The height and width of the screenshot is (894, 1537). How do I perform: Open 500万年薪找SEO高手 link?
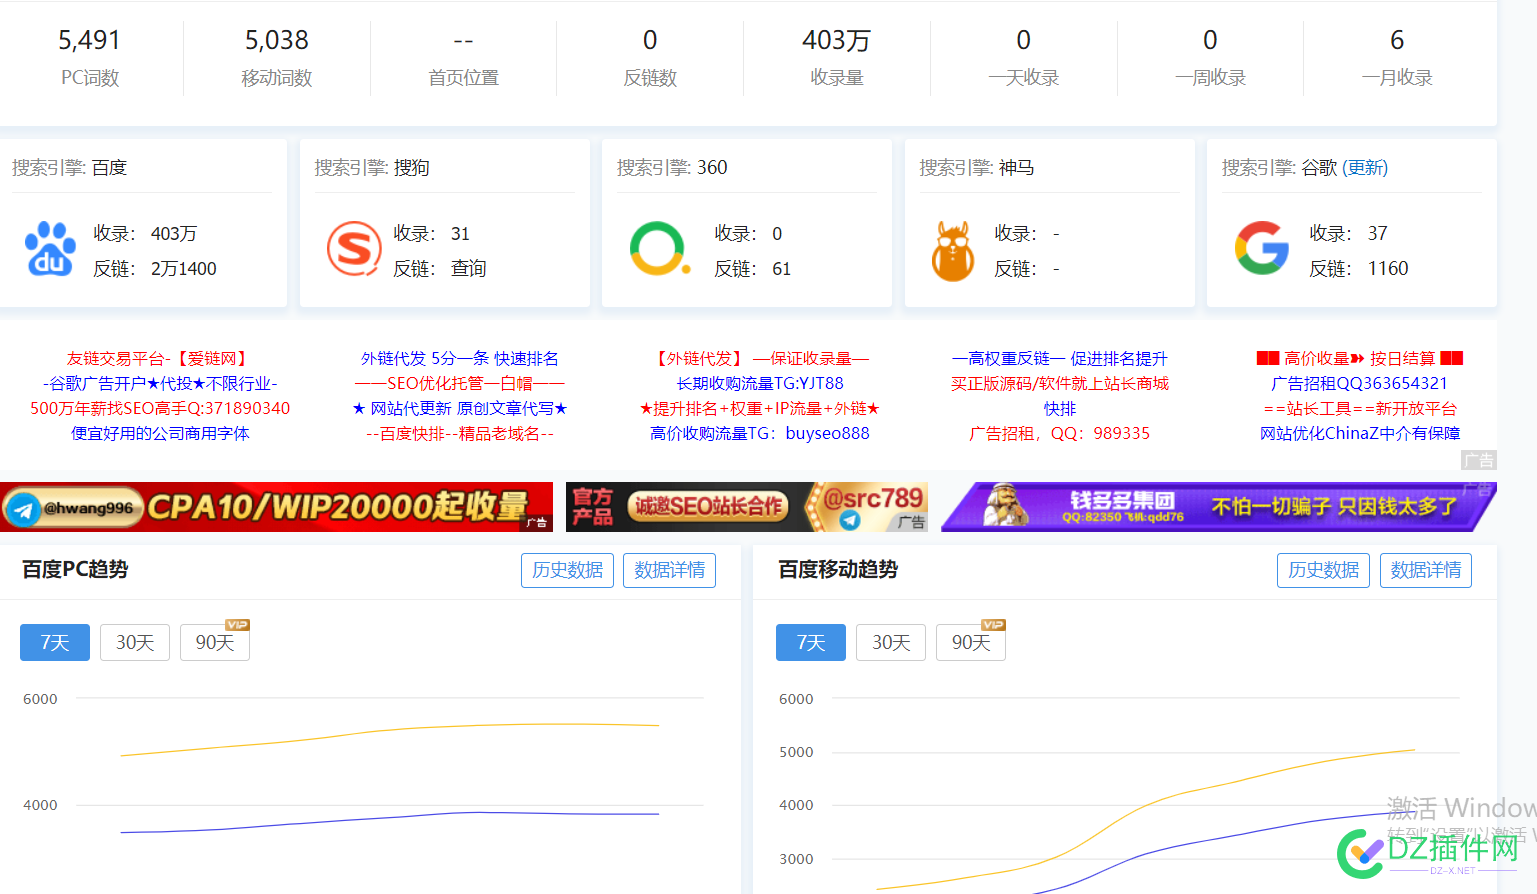coord(160,408)
